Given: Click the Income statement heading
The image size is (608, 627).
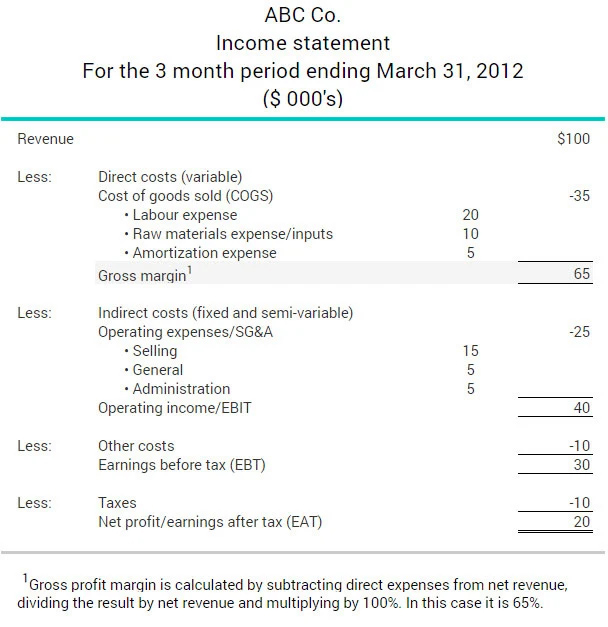Looking at the screenshot, I should (302, 44).
